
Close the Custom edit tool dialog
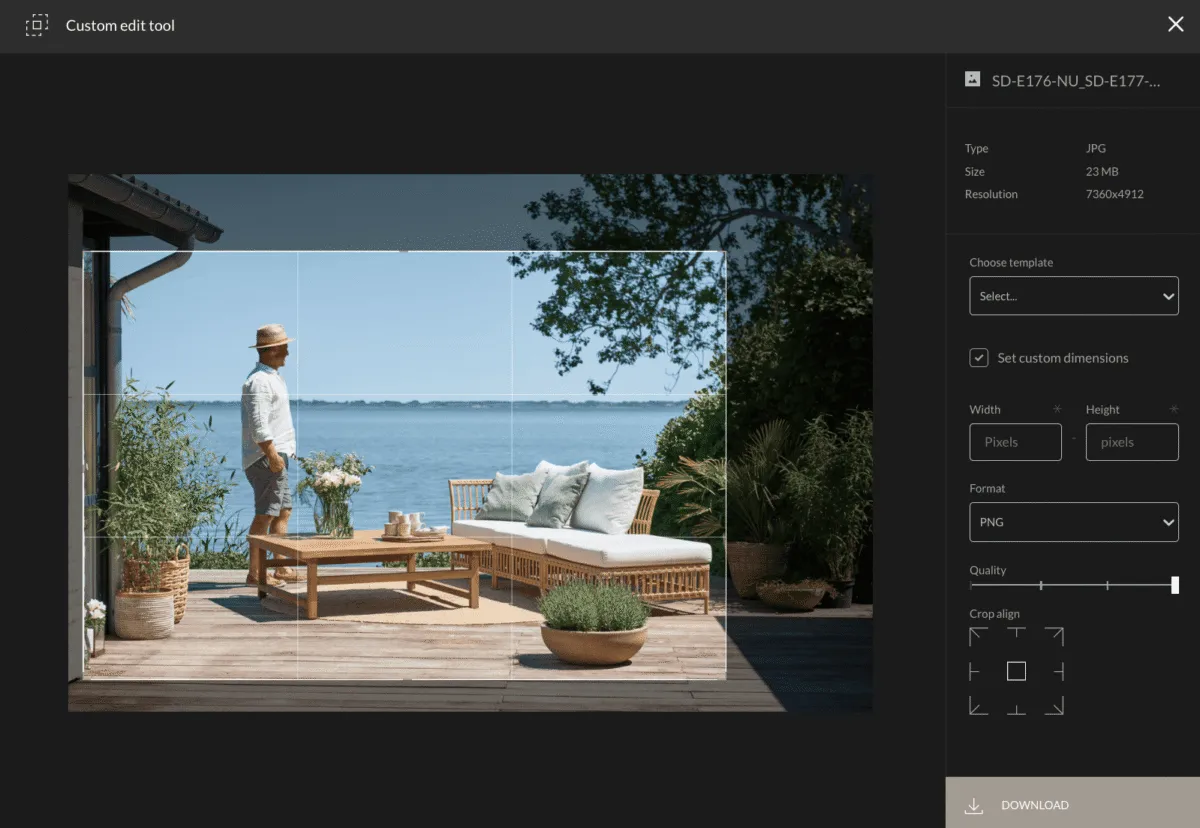(1175, 24)
